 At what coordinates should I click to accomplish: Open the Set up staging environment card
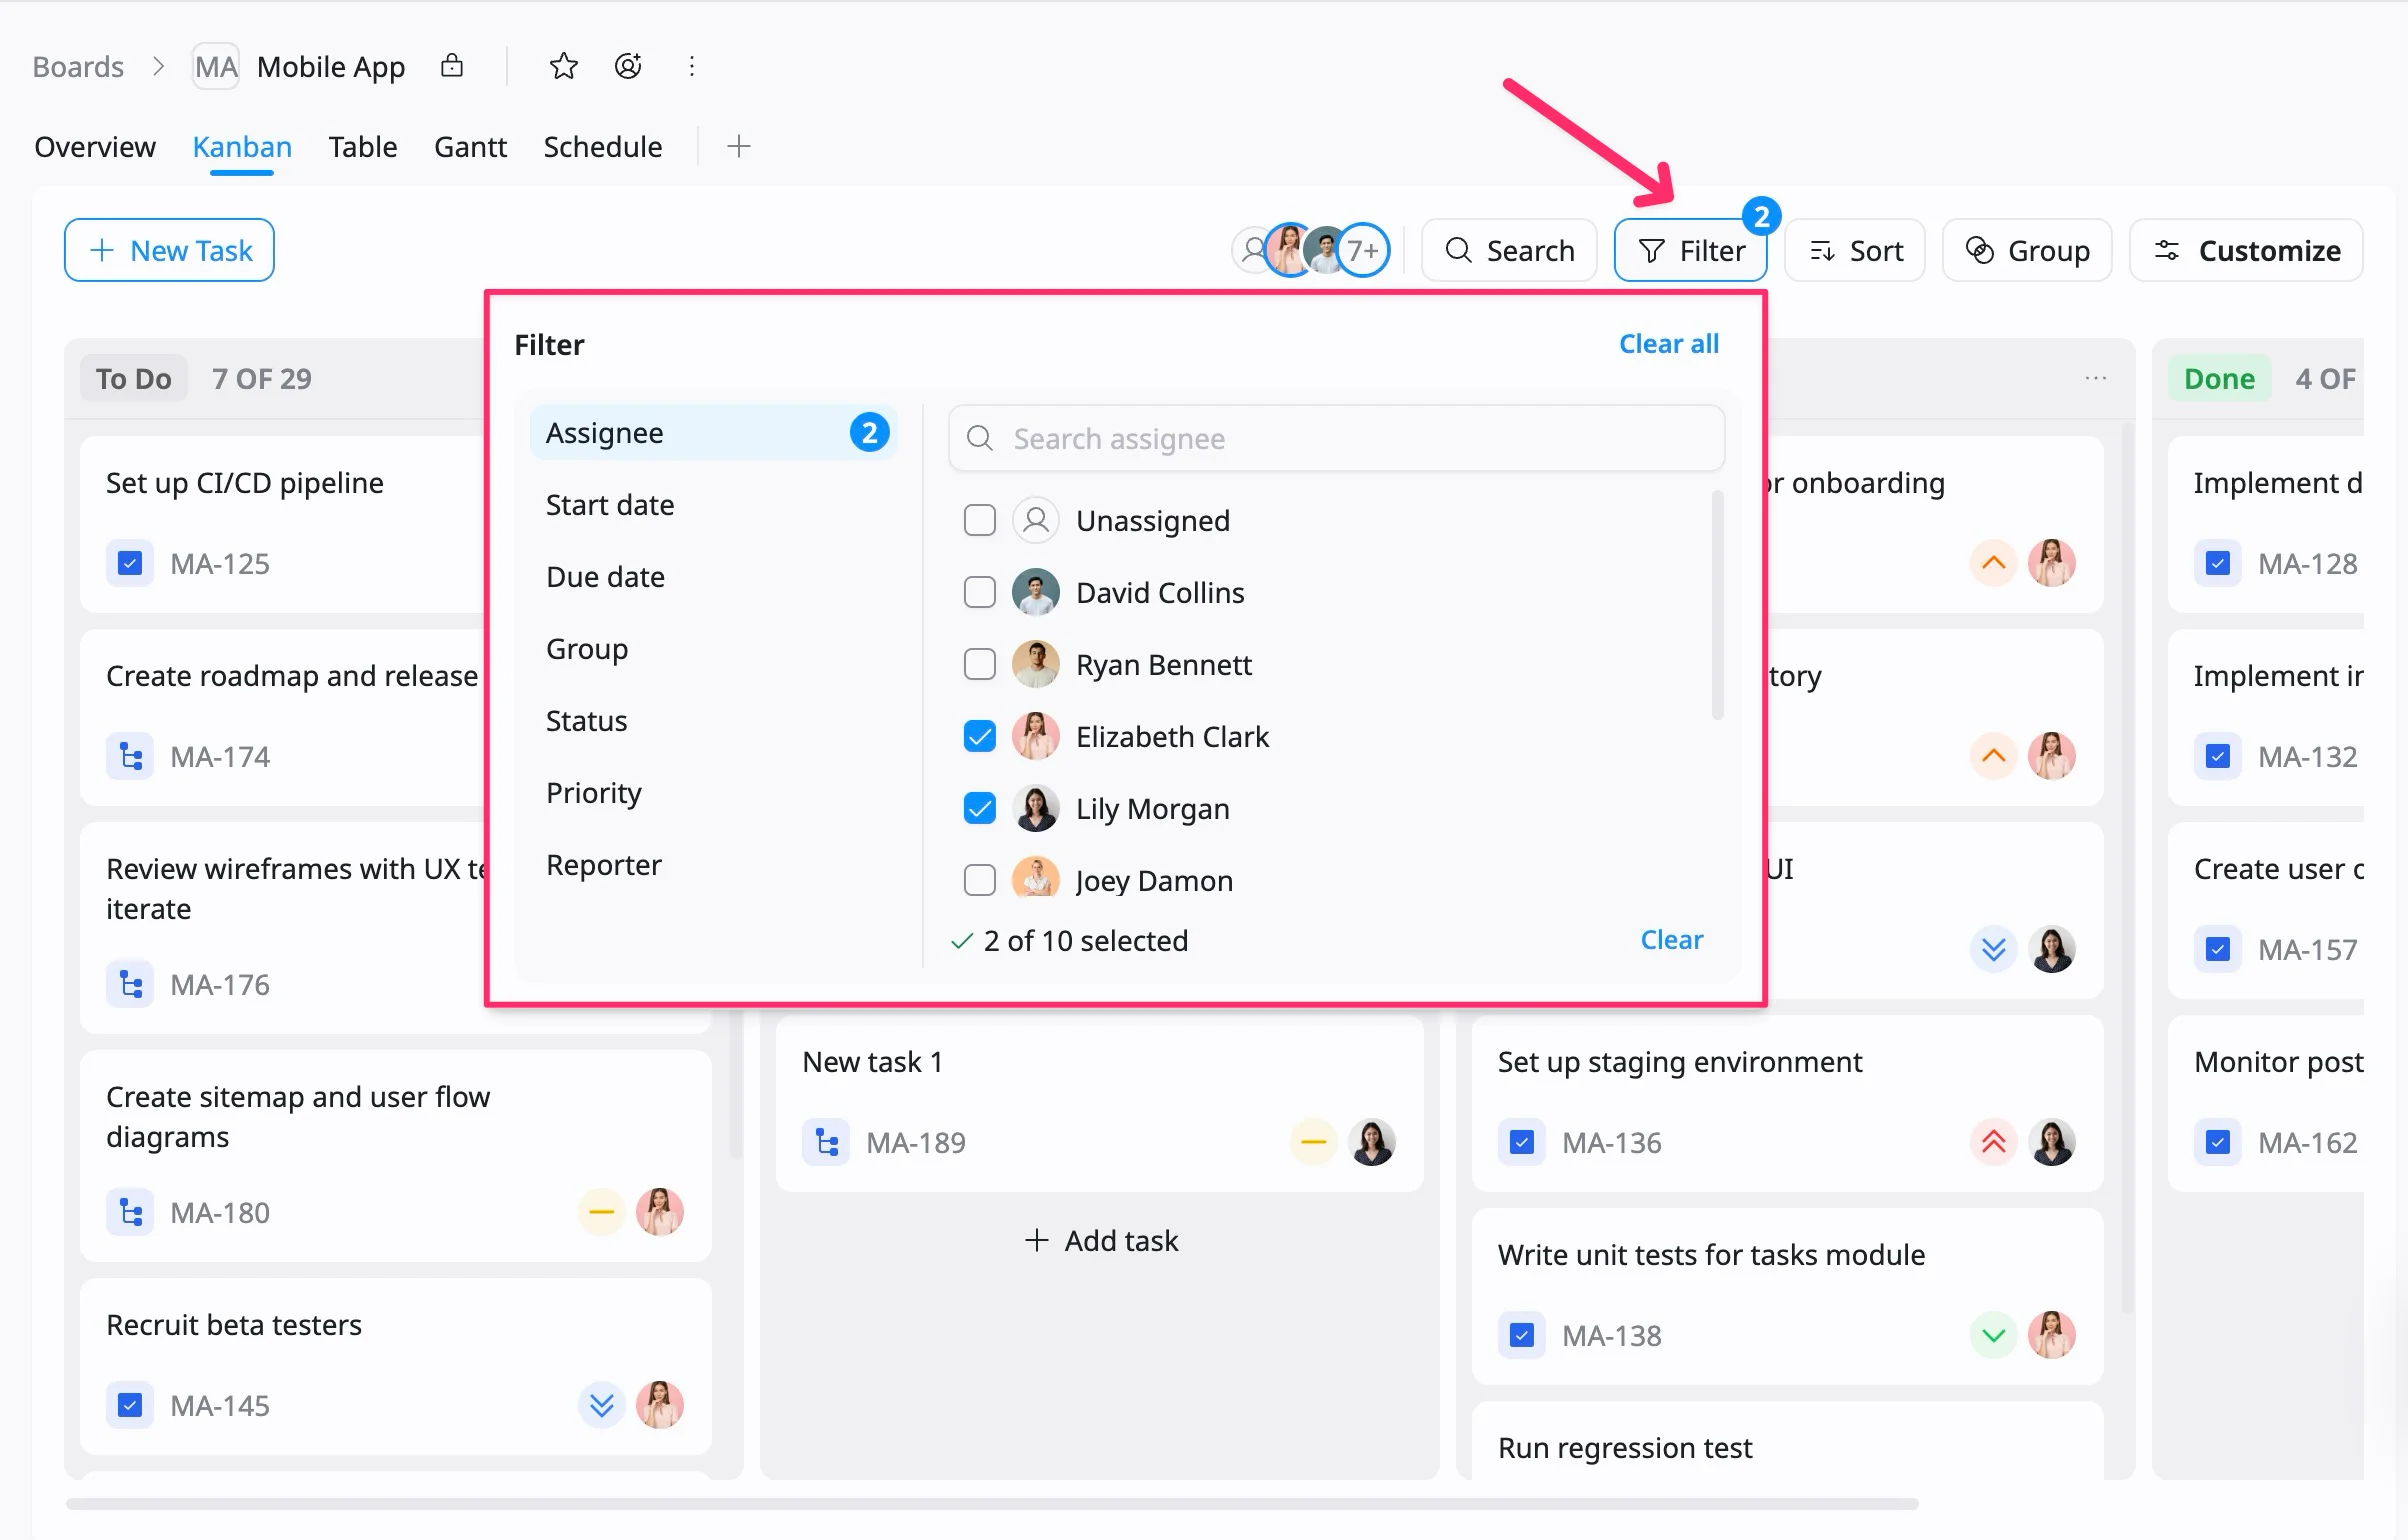(1787, 1102)
